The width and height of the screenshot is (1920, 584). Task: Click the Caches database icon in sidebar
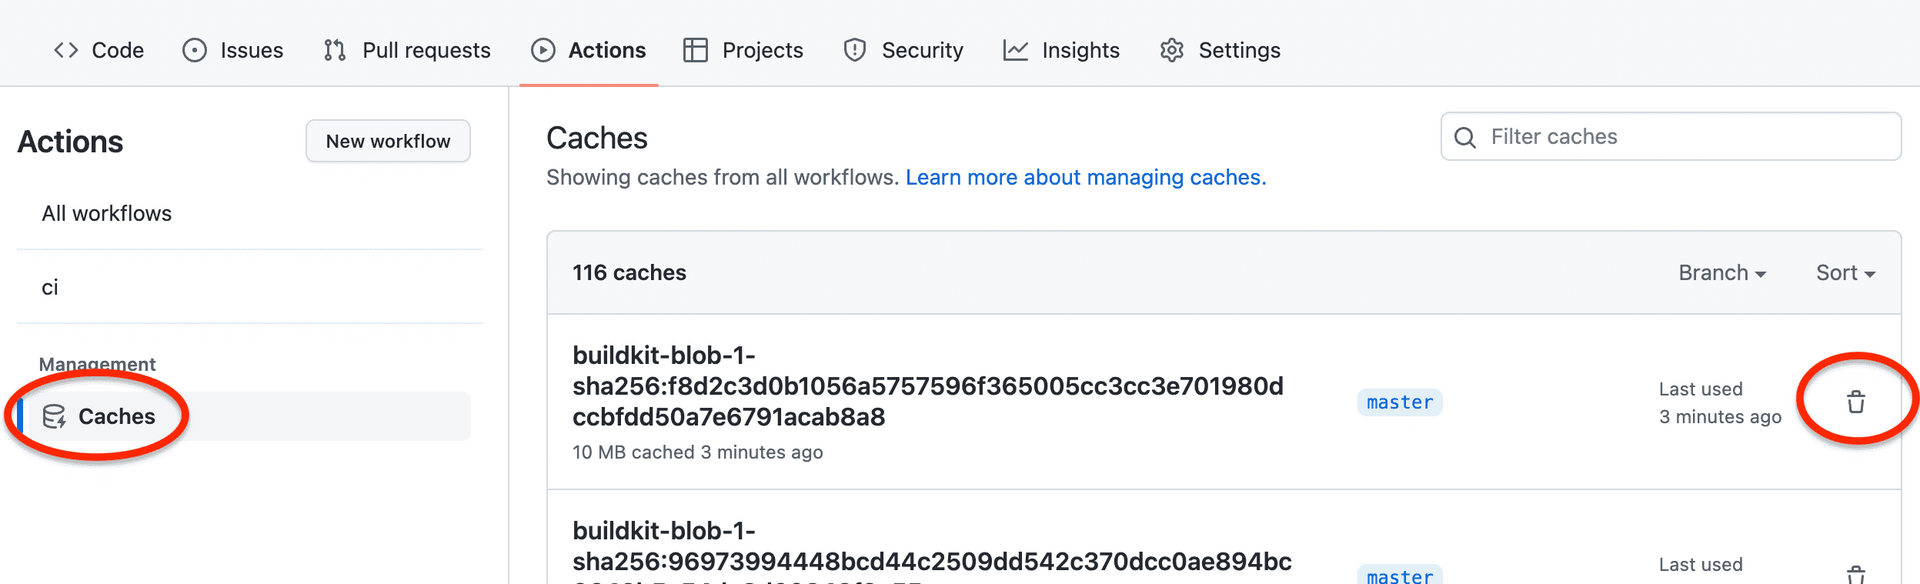click(54, 416)
